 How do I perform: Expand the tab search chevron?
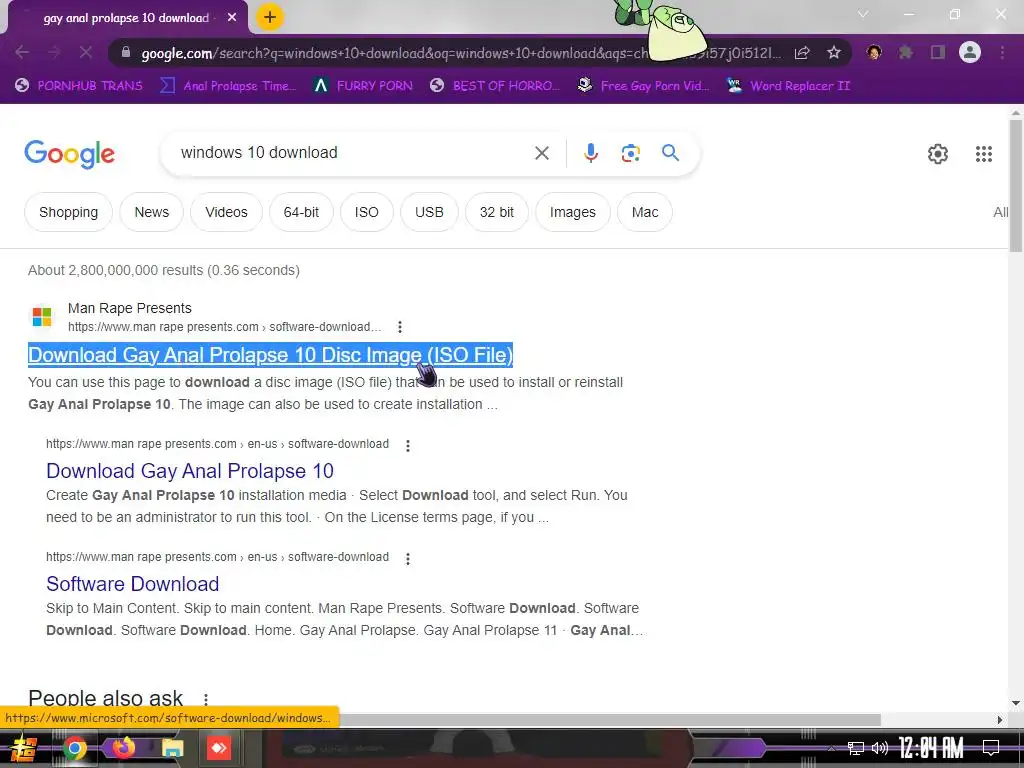[x=863, y=14]
